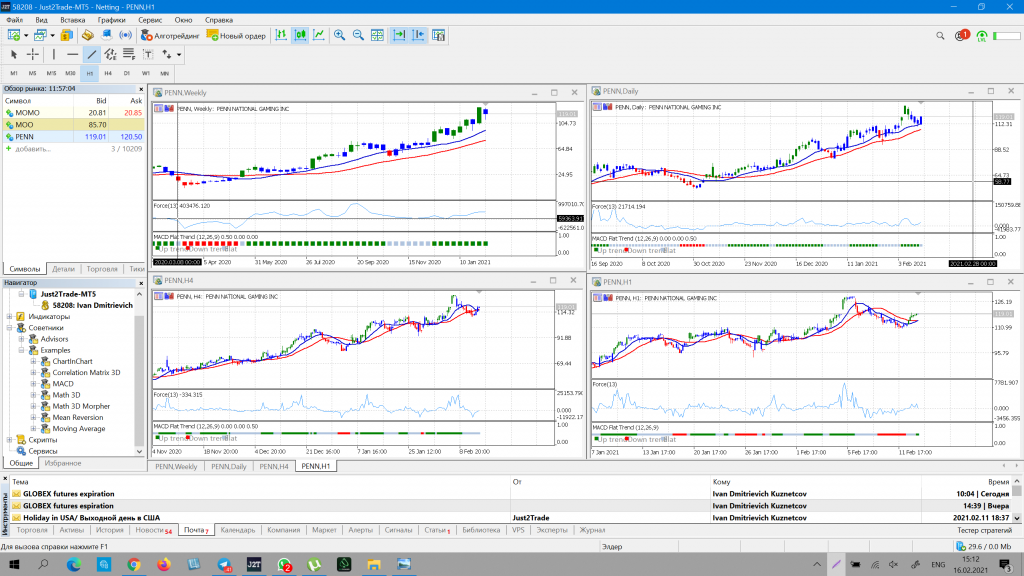The height and width of the screenshot is (576, 1024).
Task: Switch chart to line chart display
Action: 319,35
